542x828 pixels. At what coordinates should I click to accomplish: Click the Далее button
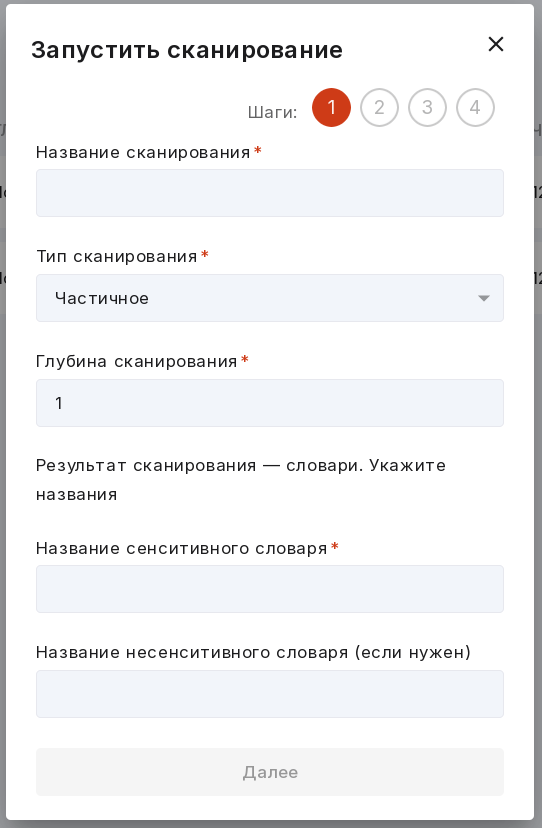point(270,772)
